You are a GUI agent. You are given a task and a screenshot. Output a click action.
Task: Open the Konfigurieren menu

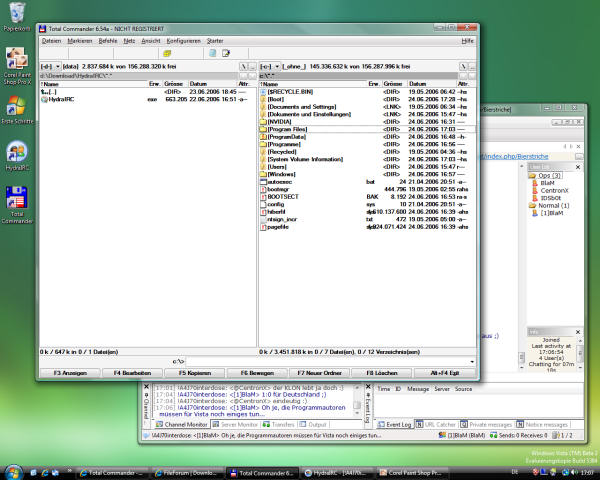tap(183, 41)
